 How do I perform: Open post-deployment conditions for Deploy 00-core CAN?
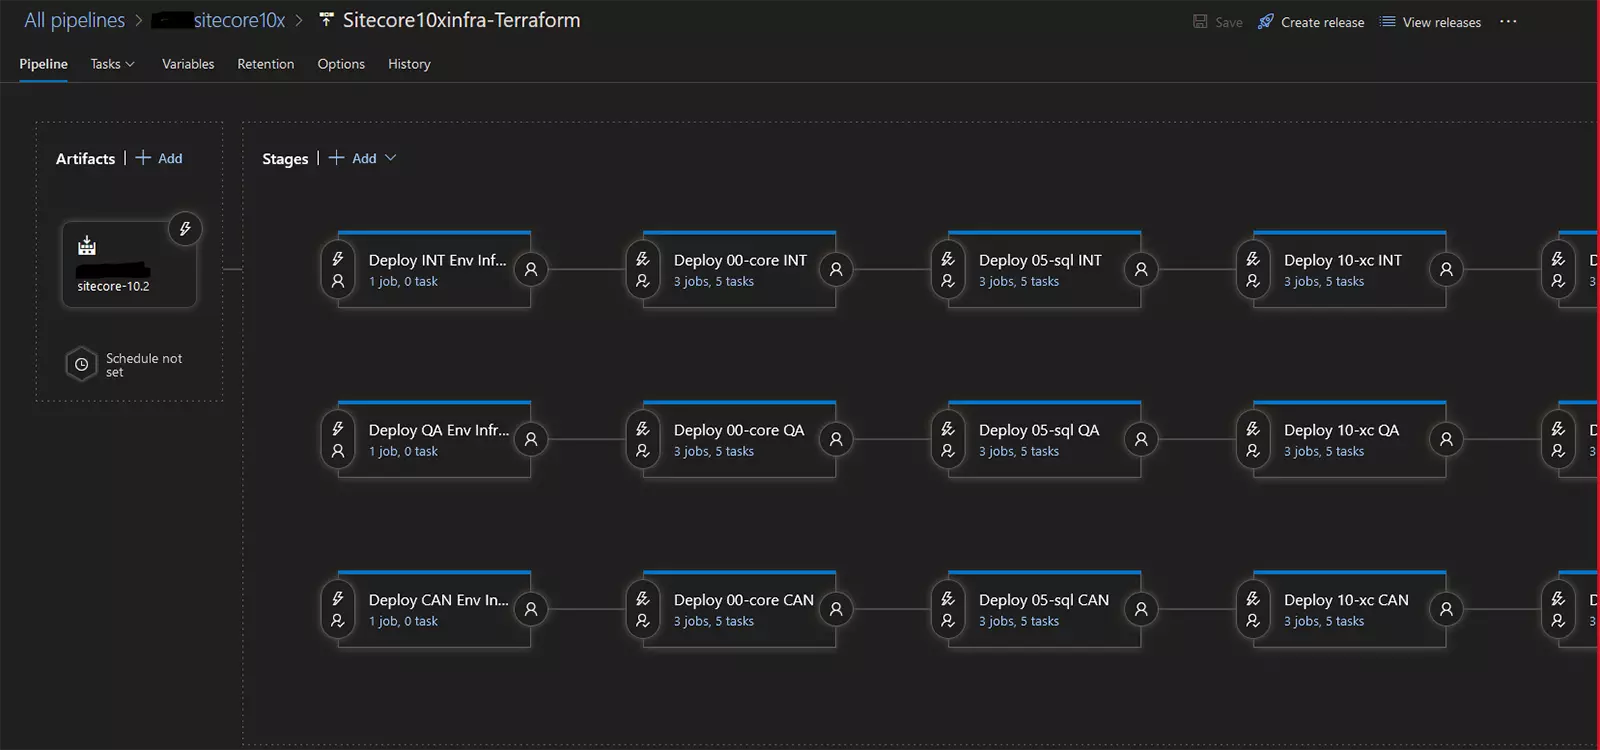tap(836, 609)
